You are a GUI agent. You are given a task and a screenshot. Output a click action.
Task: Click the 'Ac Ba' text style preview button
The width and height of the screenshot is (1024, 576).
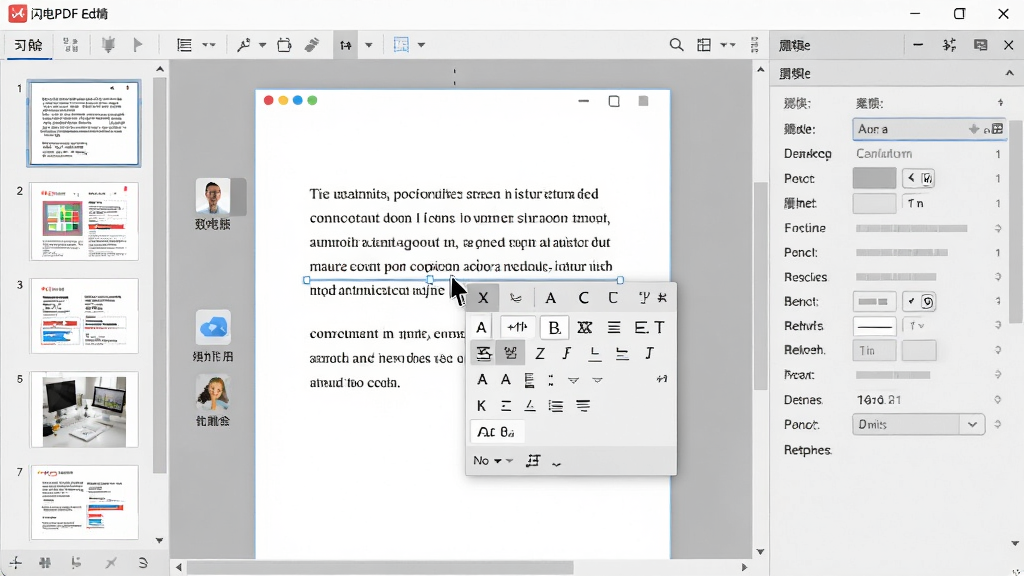pyautogui.click(x=496, y=432)
